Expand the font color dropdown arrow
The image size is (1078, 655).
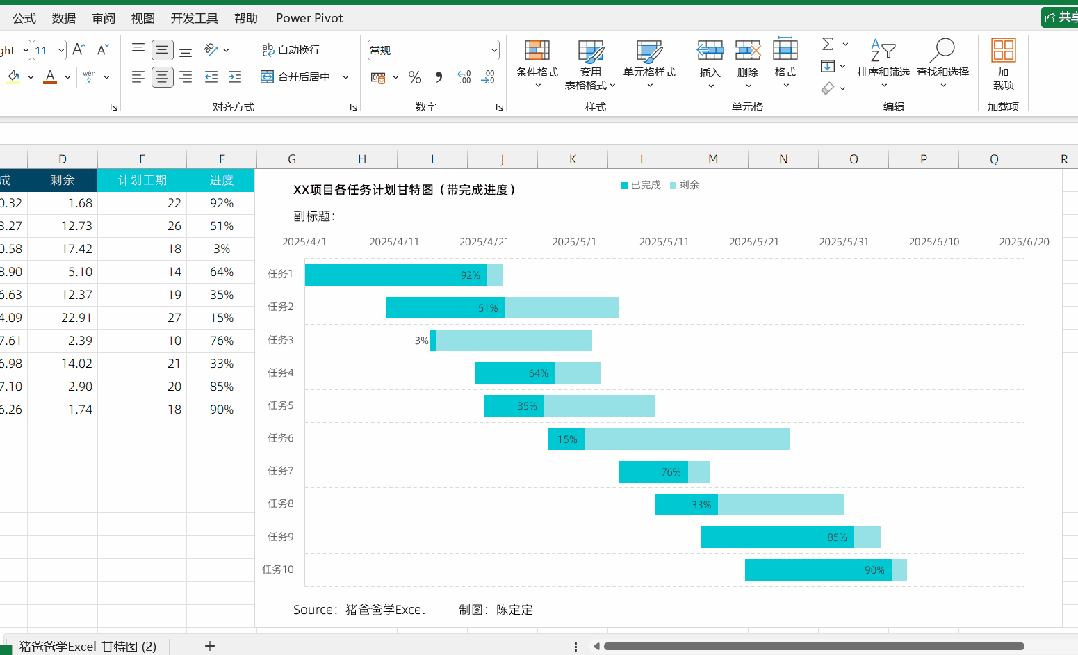(67, 77)
